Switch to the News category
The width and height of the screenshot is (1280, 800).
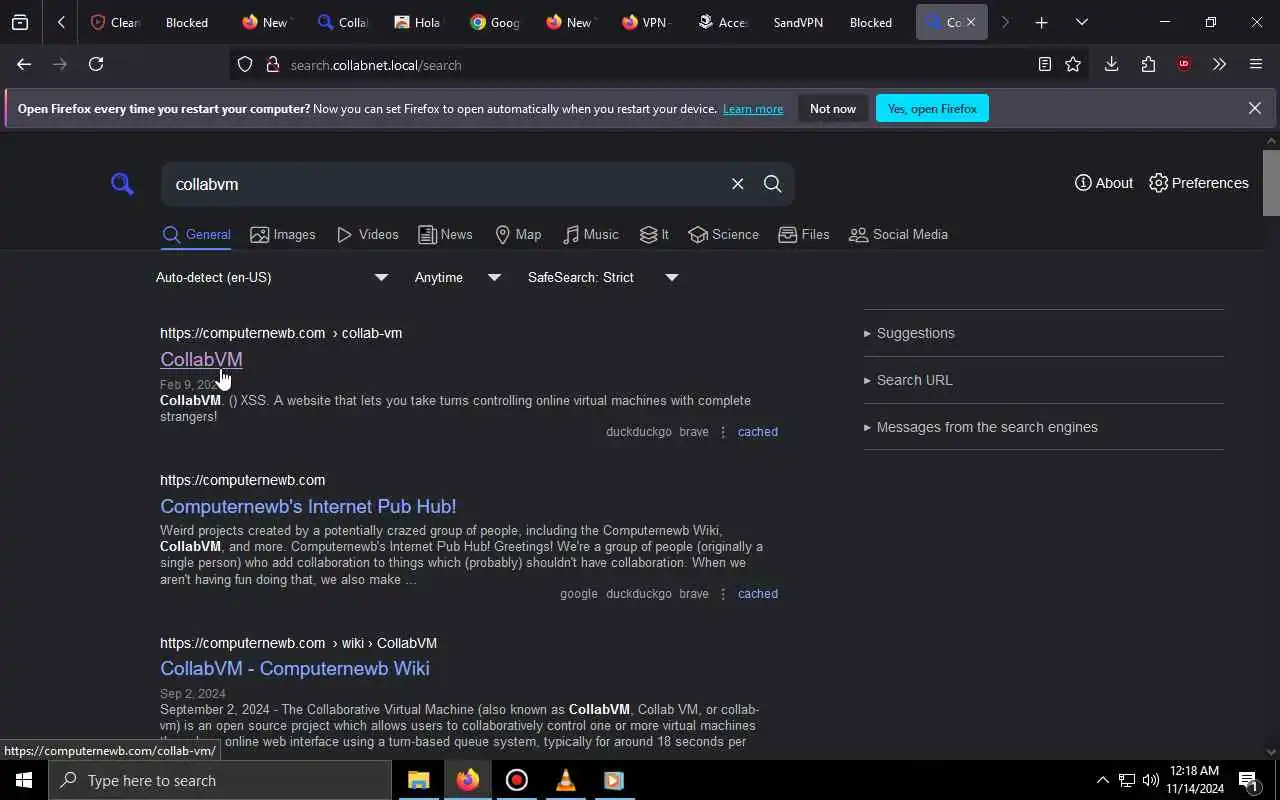coord(445,234)
